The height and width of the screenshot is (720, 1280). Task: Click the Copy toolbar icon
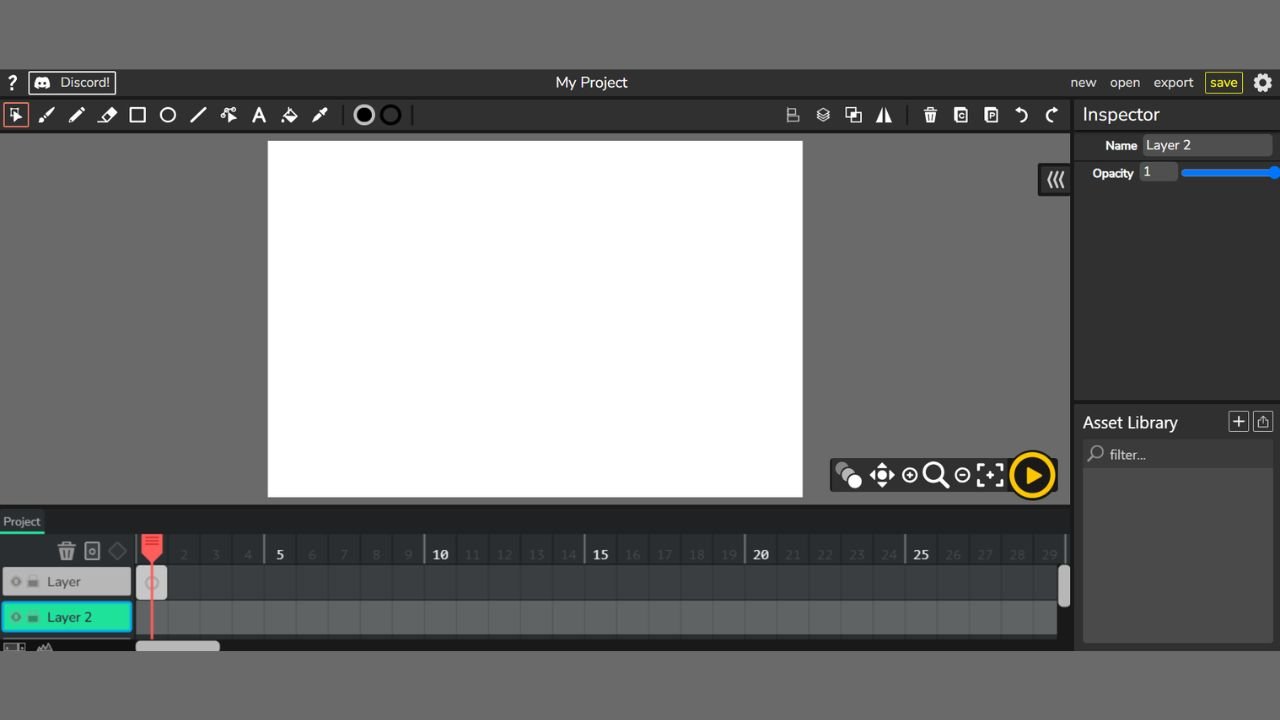(x=961, y=115)
